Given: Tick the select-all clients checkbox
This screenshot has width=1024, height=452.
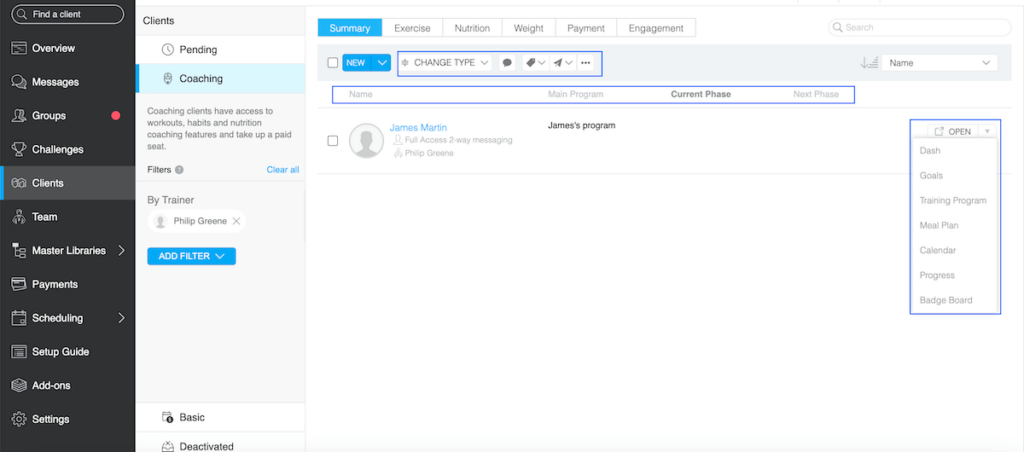Looking at the screenshot, I should [x=333, y=63].
